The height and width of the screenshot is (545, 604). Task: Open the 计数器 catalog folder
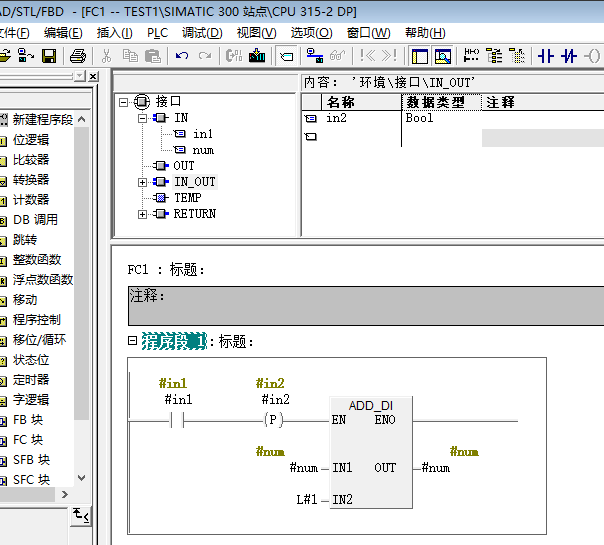pos(31,200)
